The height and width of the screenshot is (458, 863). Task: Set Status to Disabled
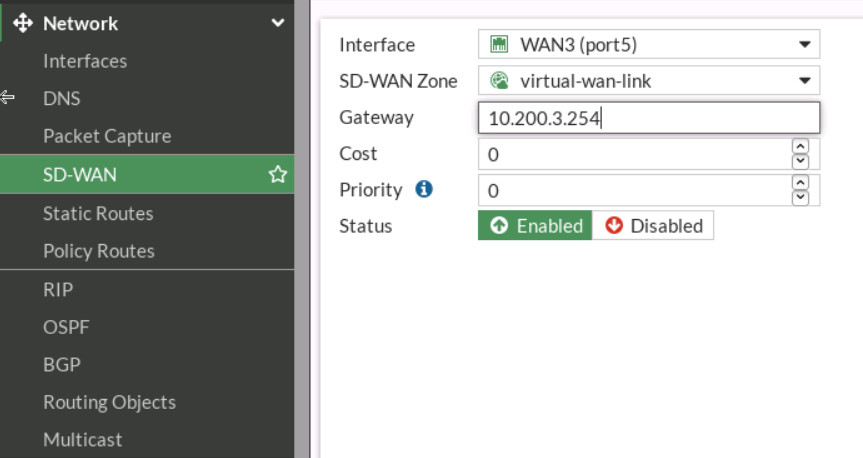coord(653,226)
